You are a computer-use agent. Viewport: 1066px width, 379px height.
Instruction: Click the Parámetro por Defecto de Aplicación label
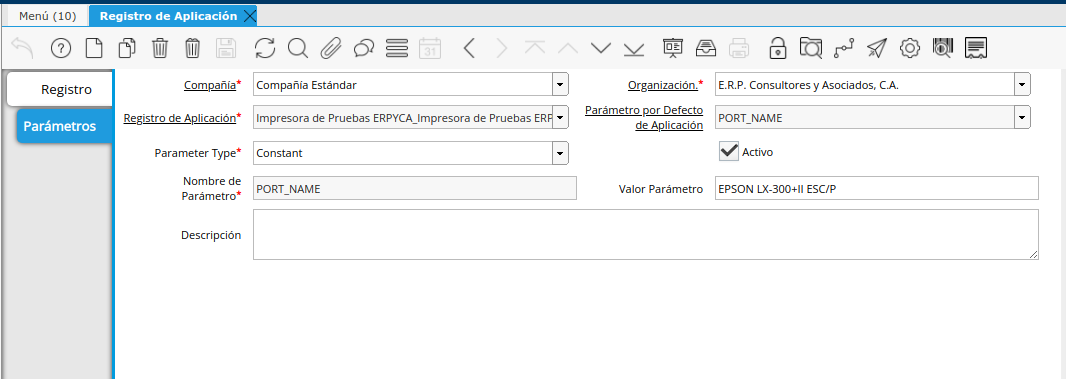click(x=644, y=118)
